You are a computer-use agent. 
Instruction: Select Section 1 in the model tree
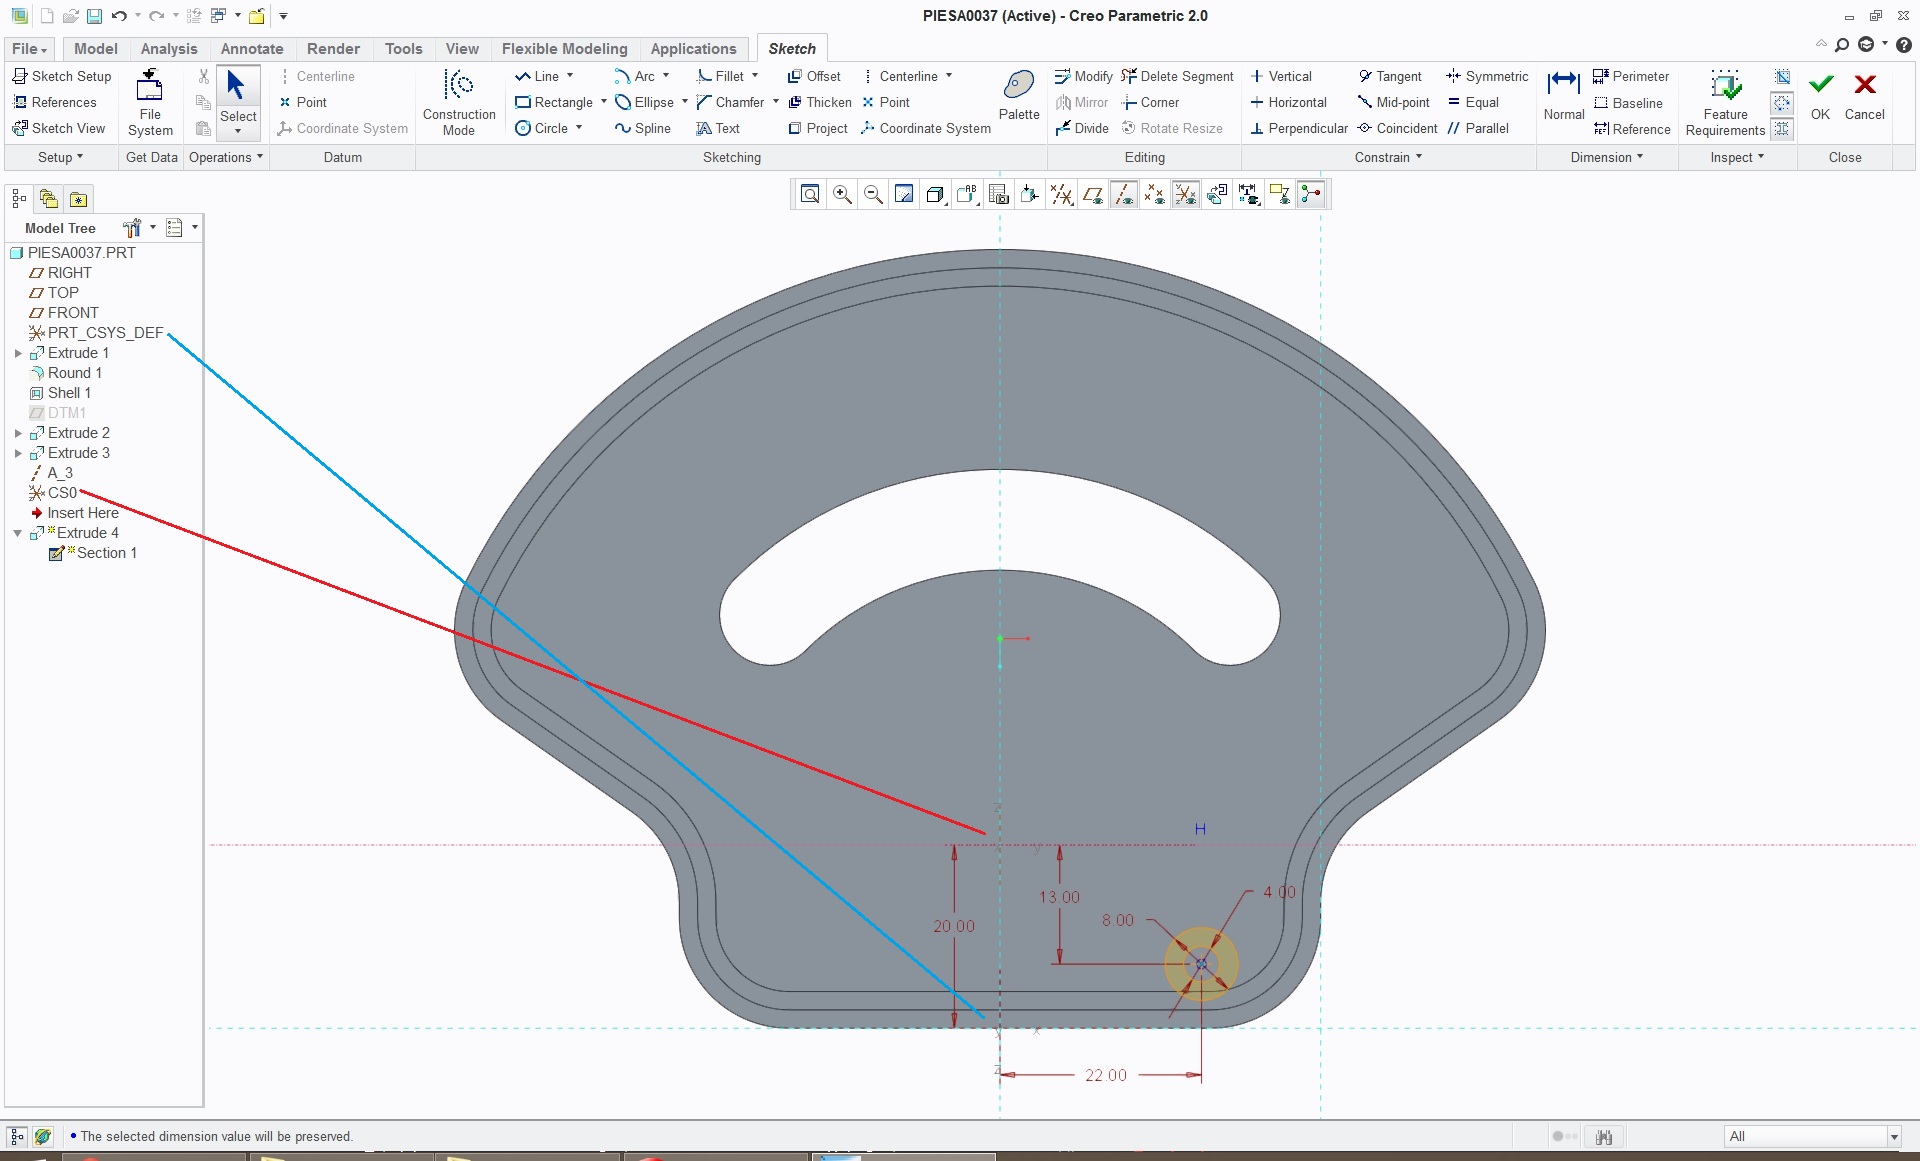click(106, 553)
